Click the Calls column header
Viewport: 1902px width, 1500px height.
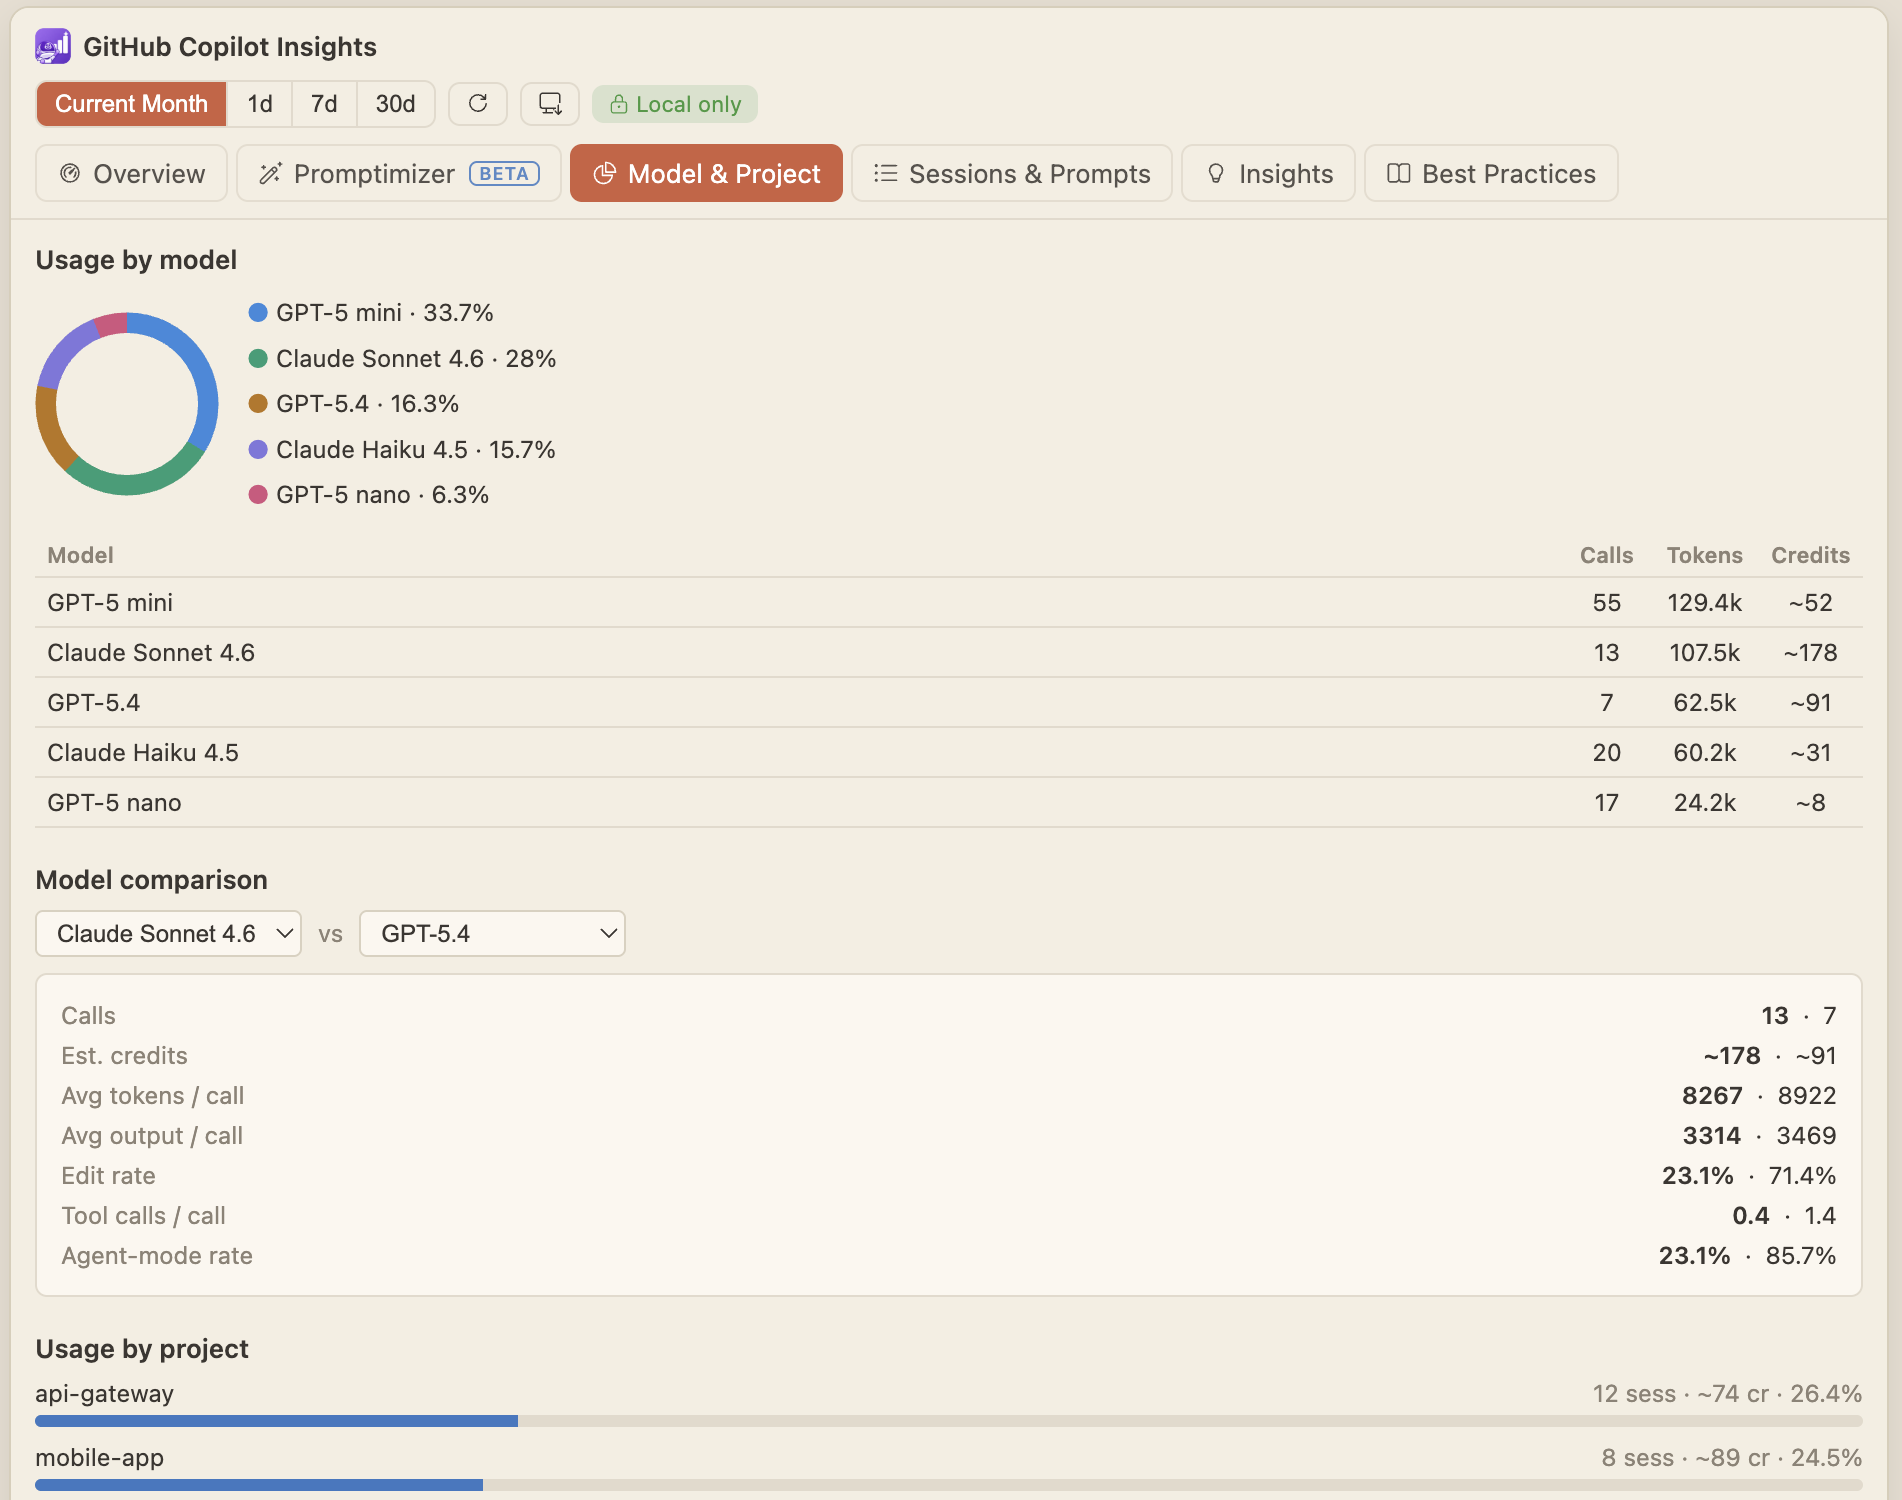point(1606,555)
